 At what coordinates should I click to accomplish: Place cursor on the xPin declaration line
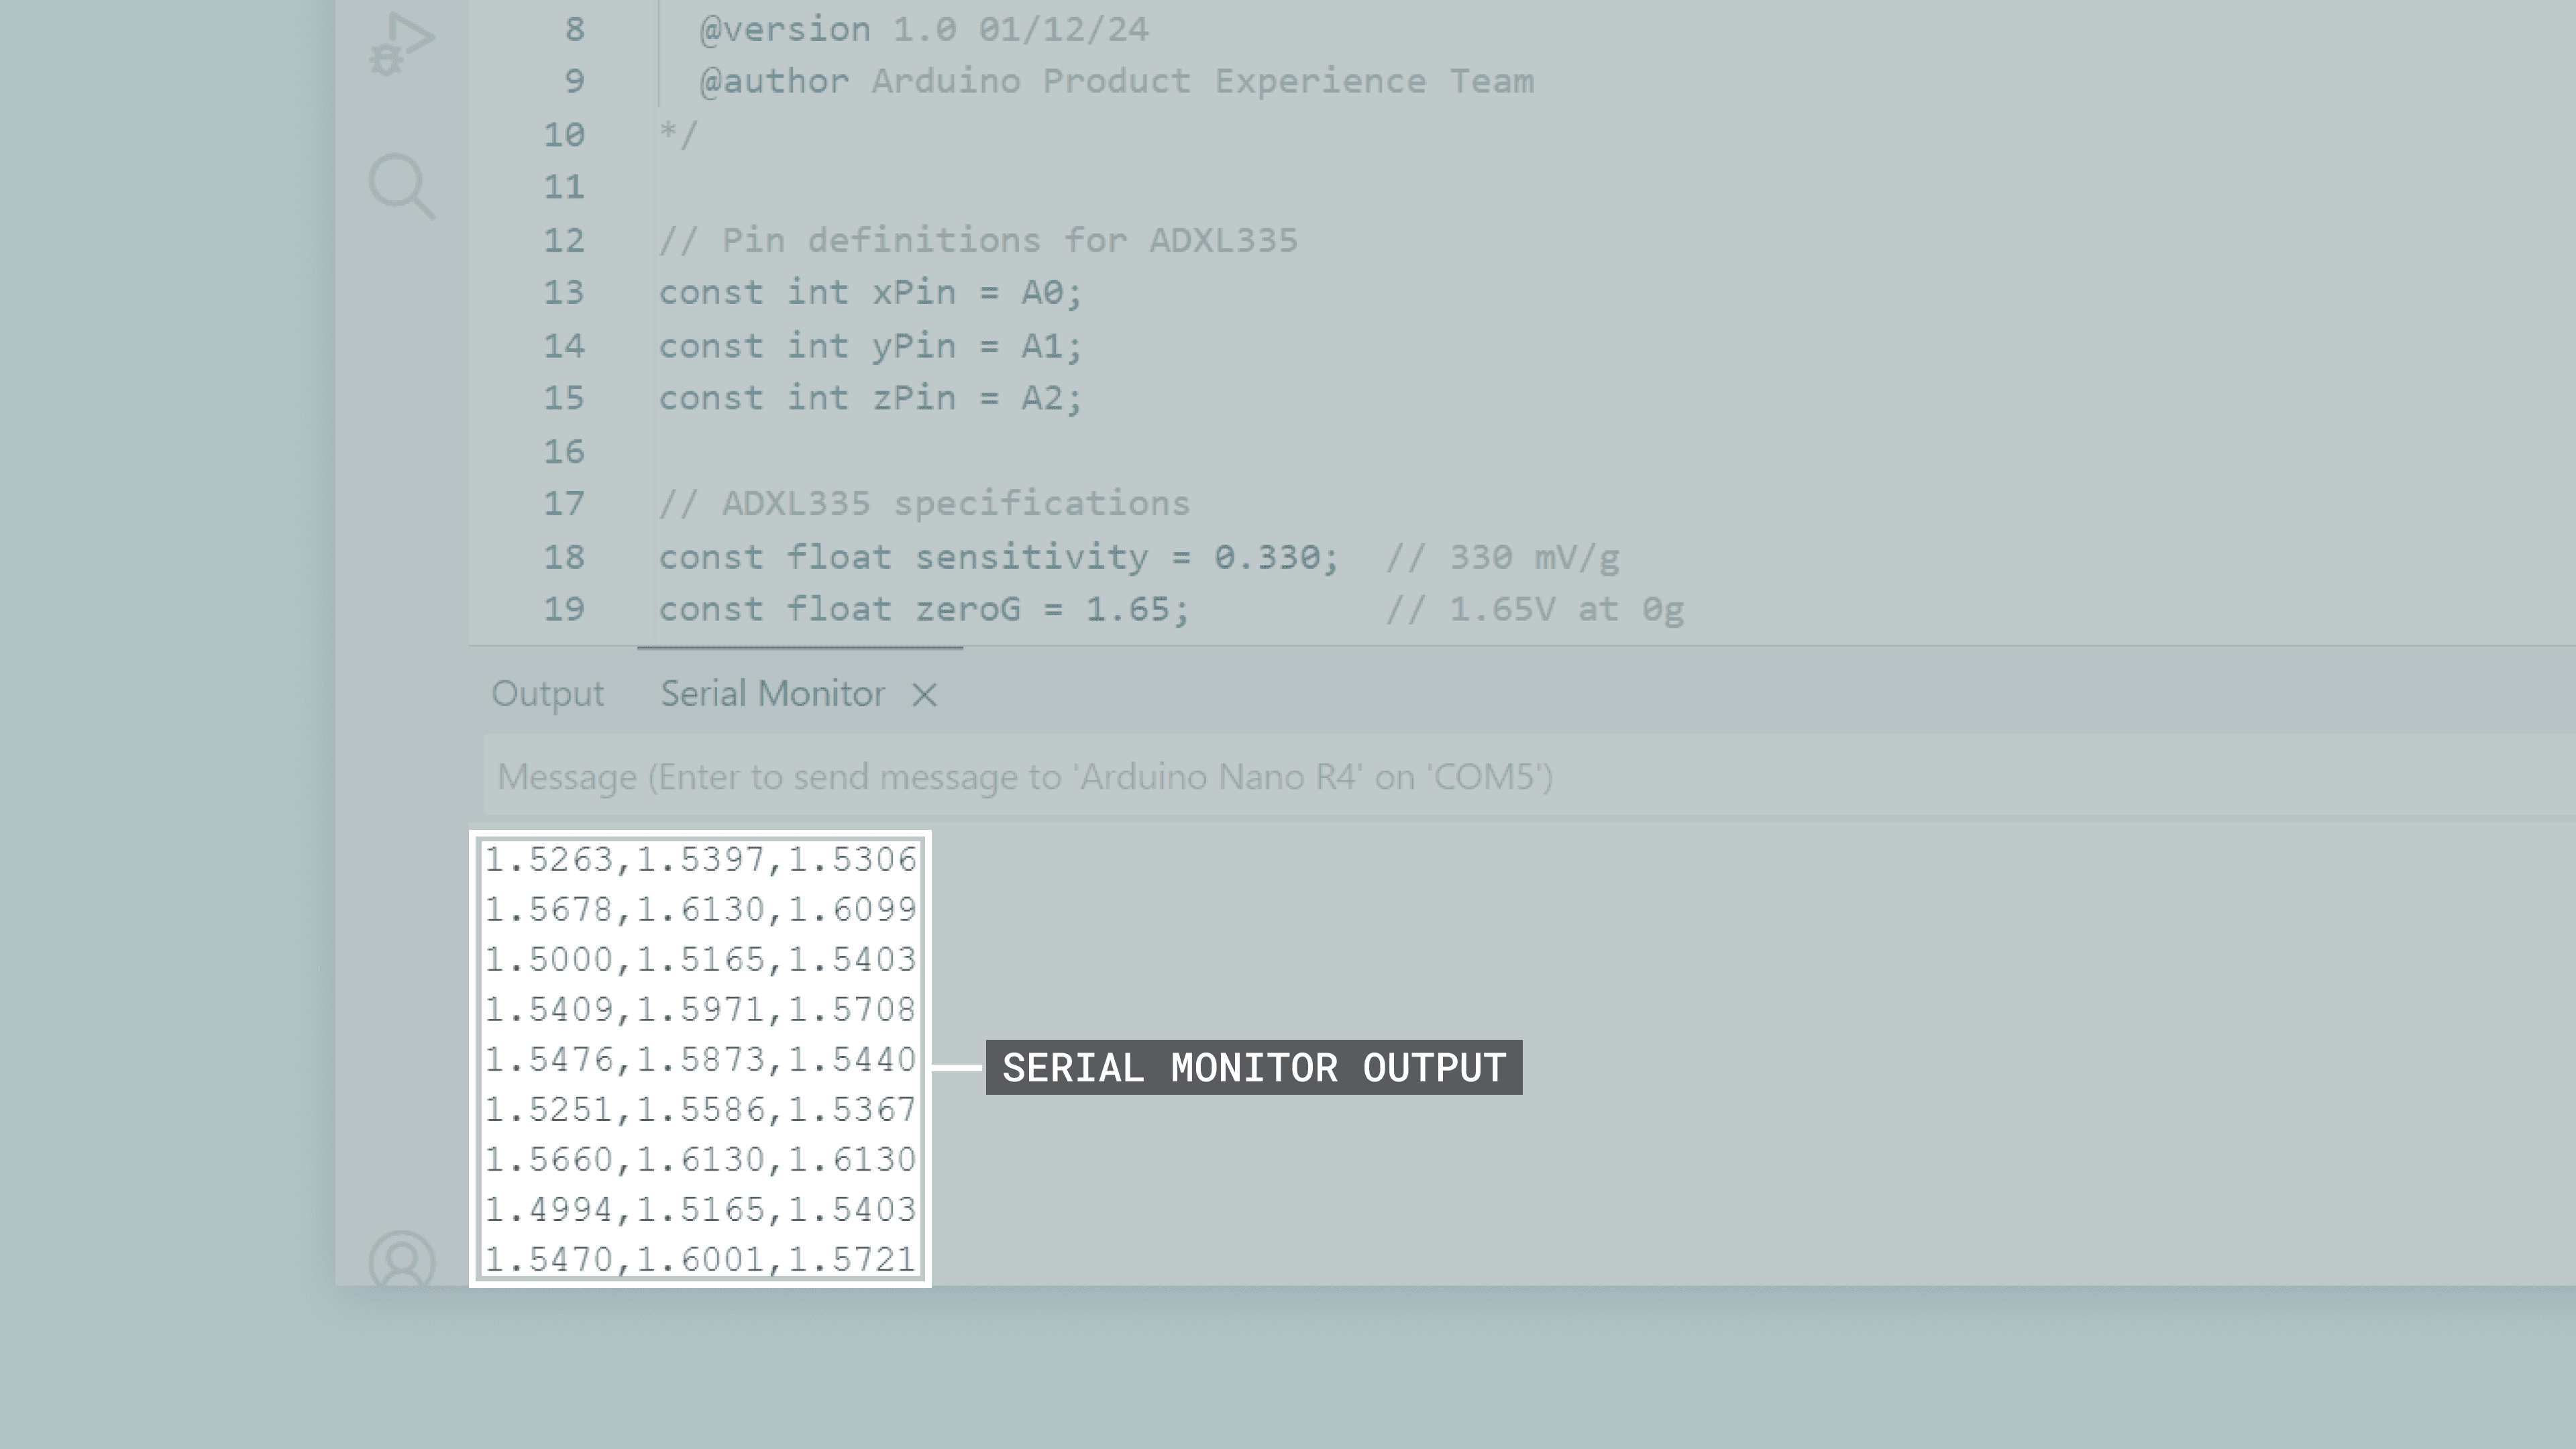[870, 293]
